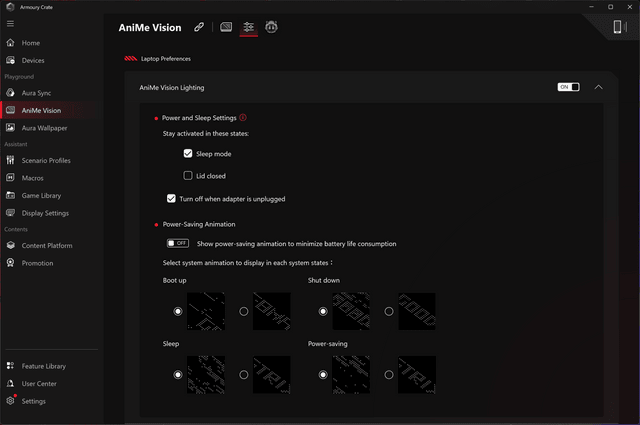Click the first Power-saving animation thumbnail
The height and width of the screenshot is (425, 640).
coord(351,375)
